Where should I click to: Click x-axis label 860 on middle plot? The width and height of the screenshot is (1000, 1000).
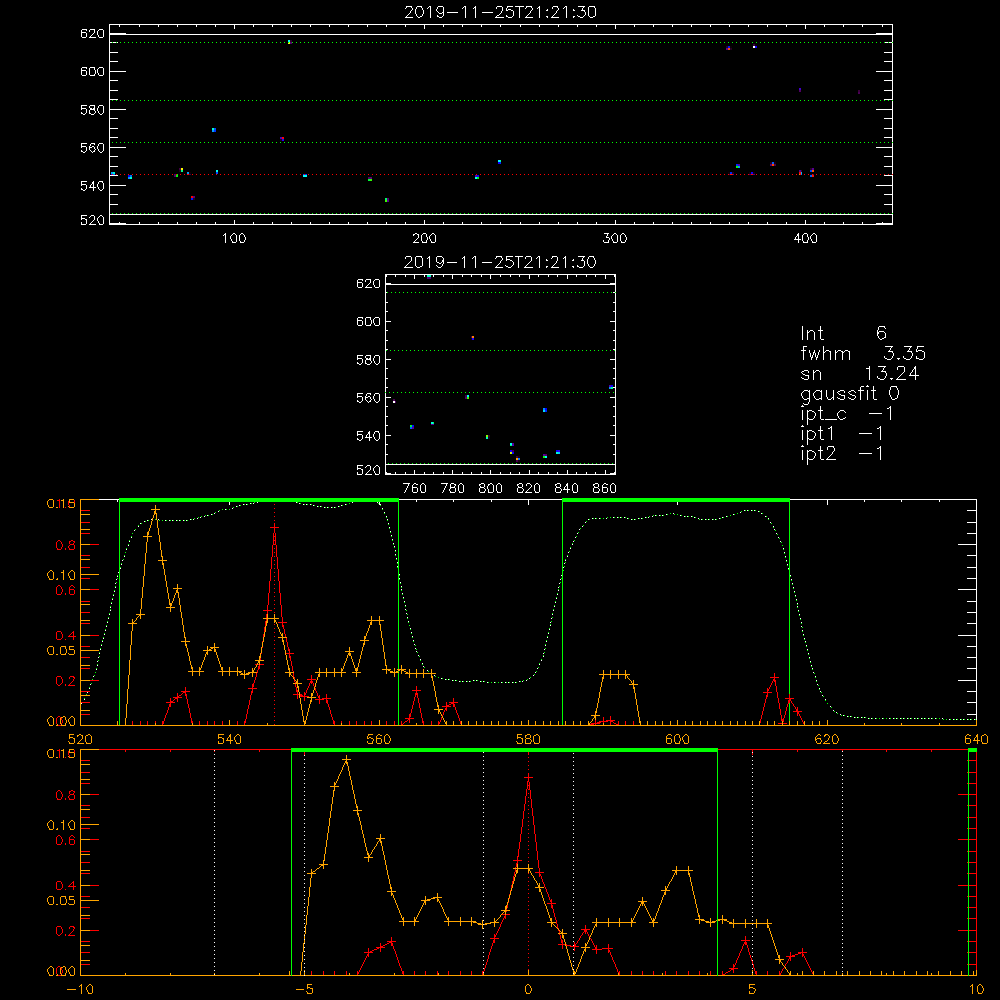coord(604,489)
